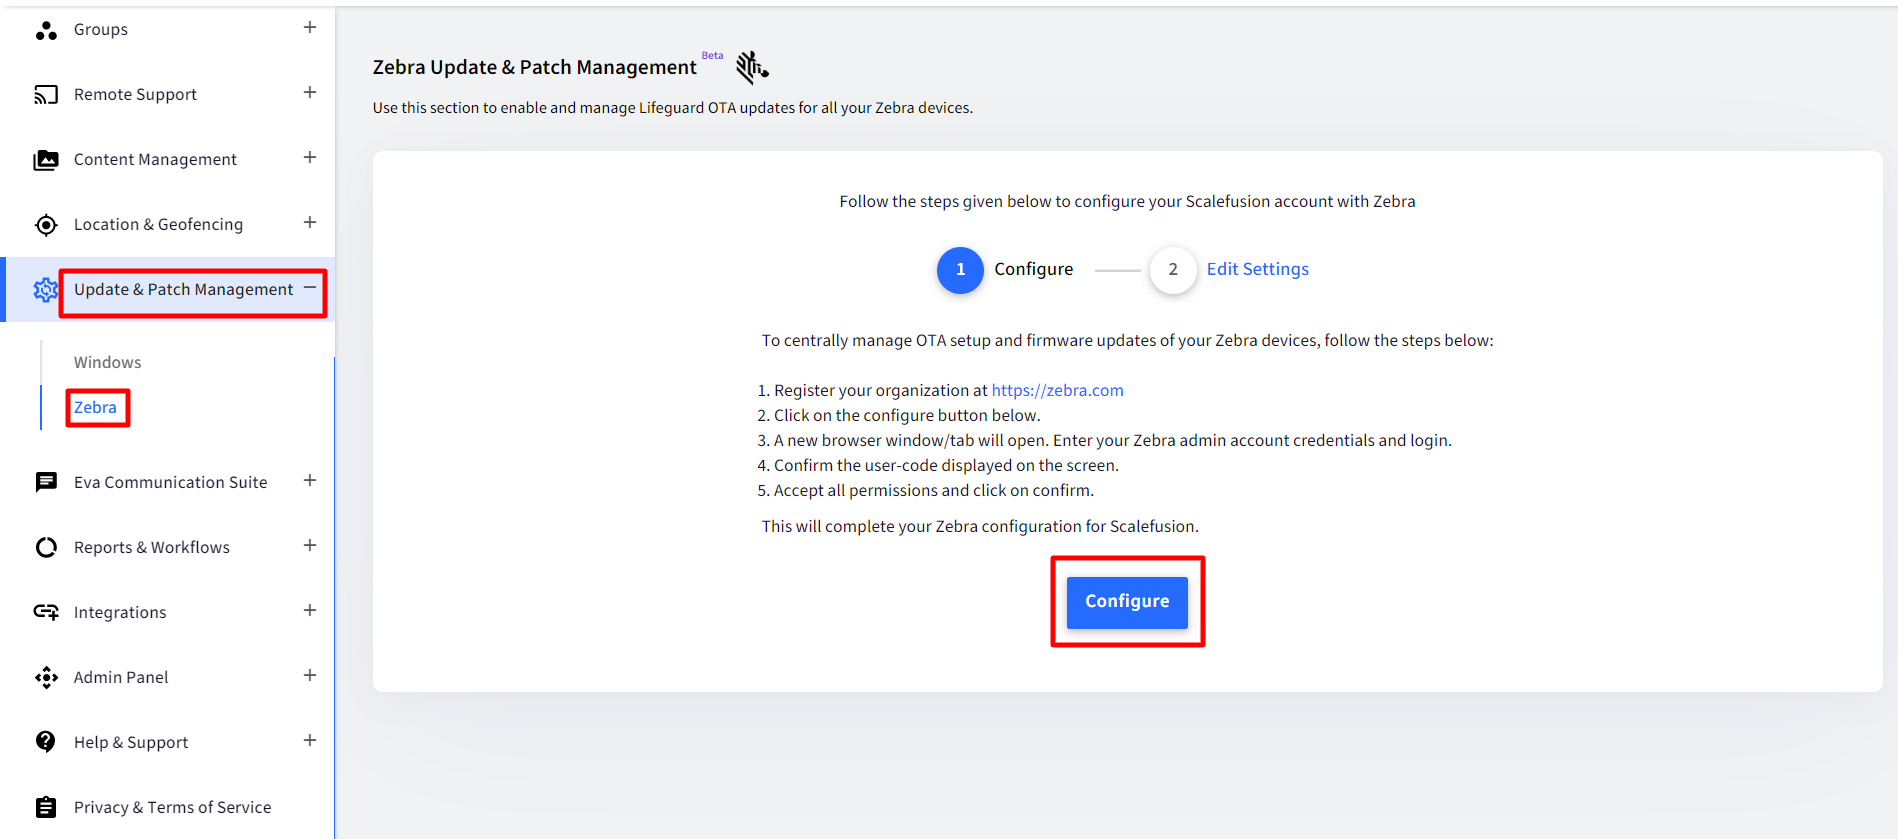Open Location & Geofencing menu item
This screenshot has height=839, width=1898.
point(158,225)
